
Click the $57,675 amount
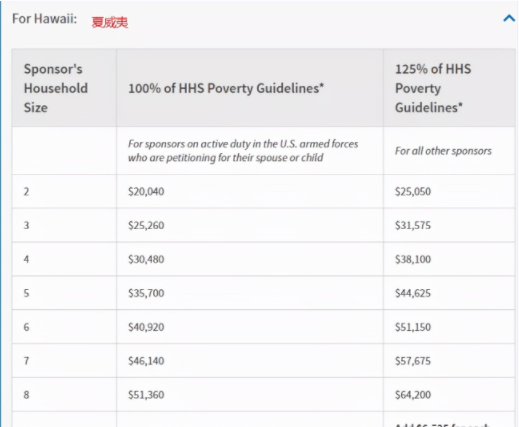pyautogui.click(x=413, y=361)
